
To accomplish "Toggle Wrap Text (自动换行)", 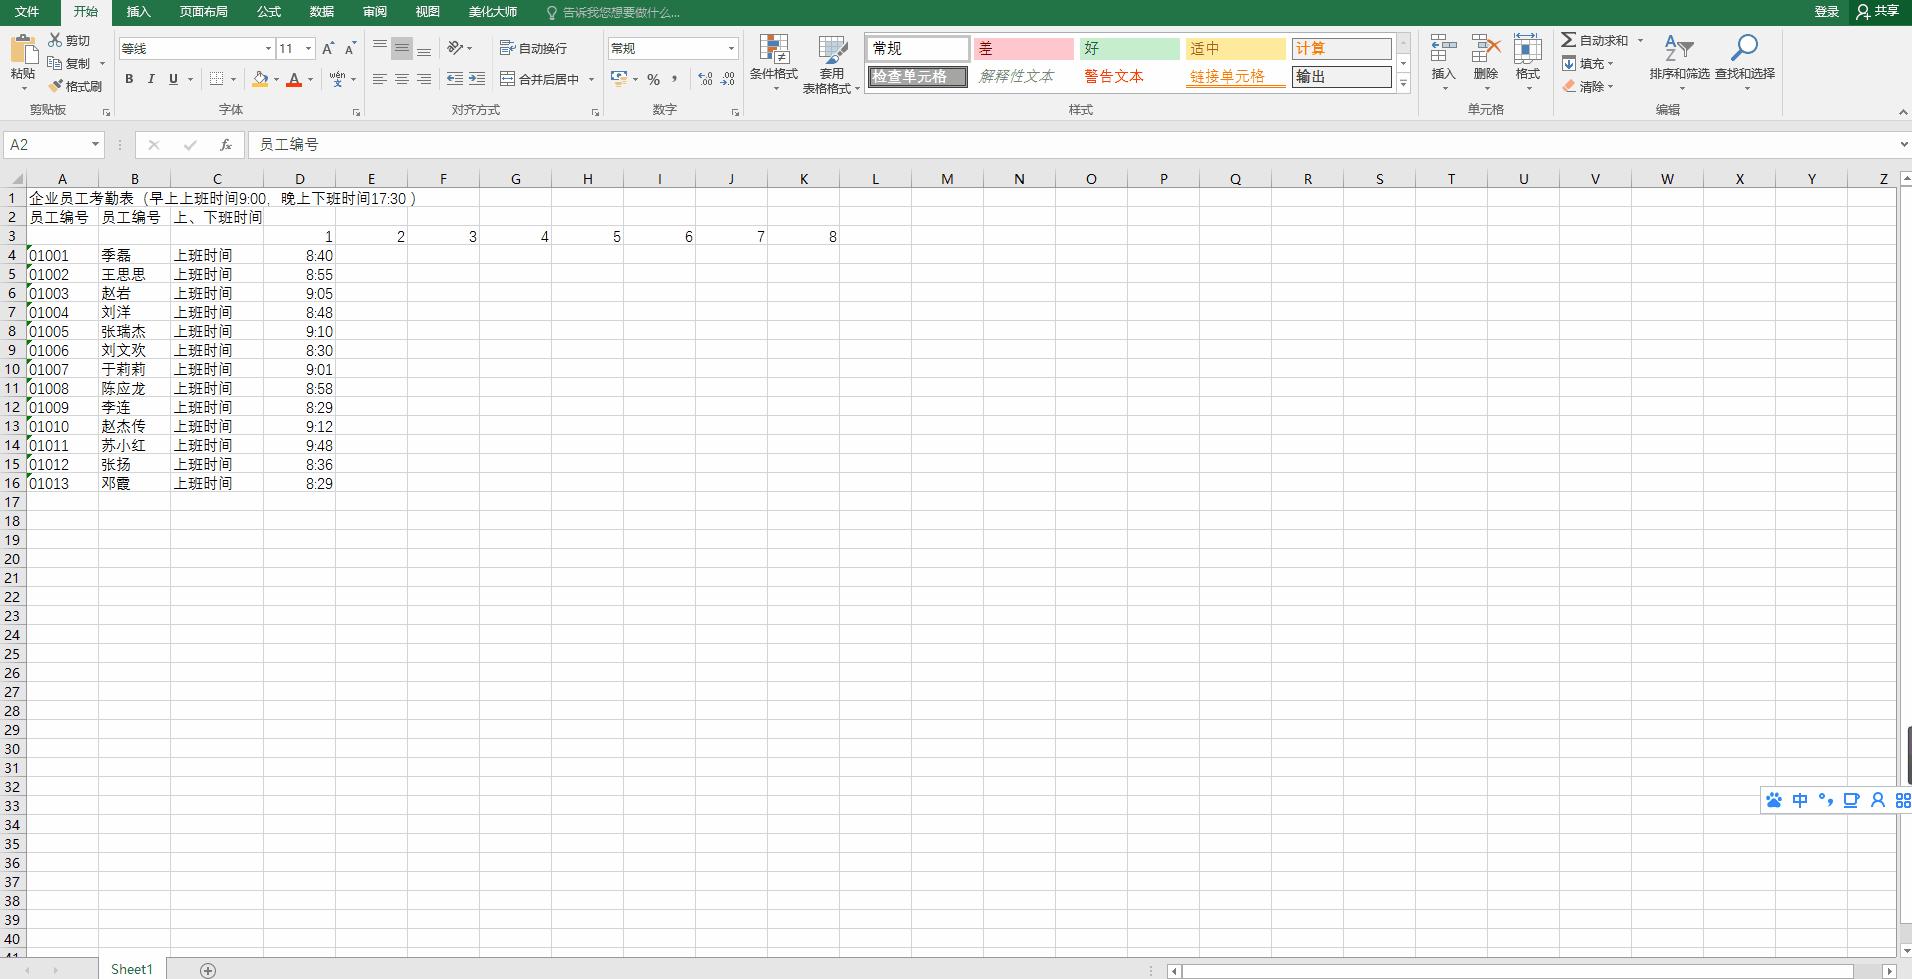I will coord(534,48).
